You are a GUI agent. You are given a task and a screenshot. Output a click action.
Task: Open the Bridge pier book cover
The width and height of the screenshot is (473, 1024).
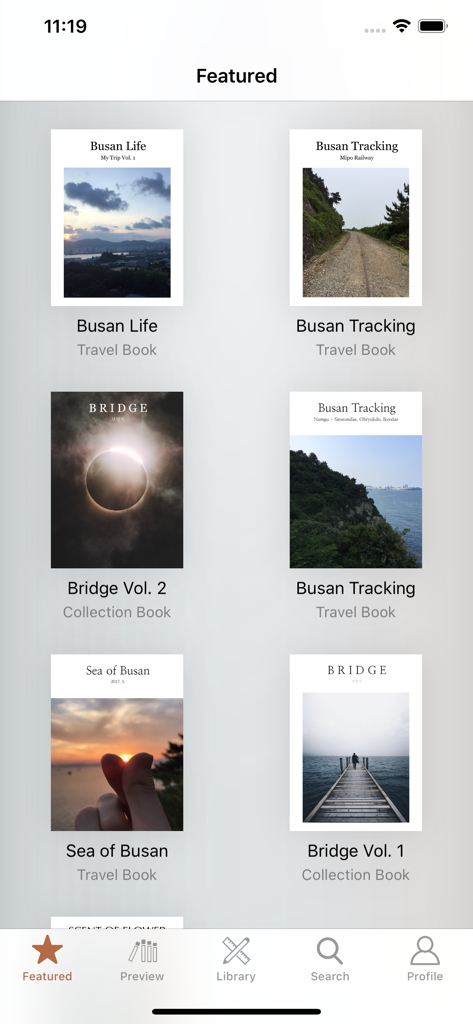[x=355, y=743]
